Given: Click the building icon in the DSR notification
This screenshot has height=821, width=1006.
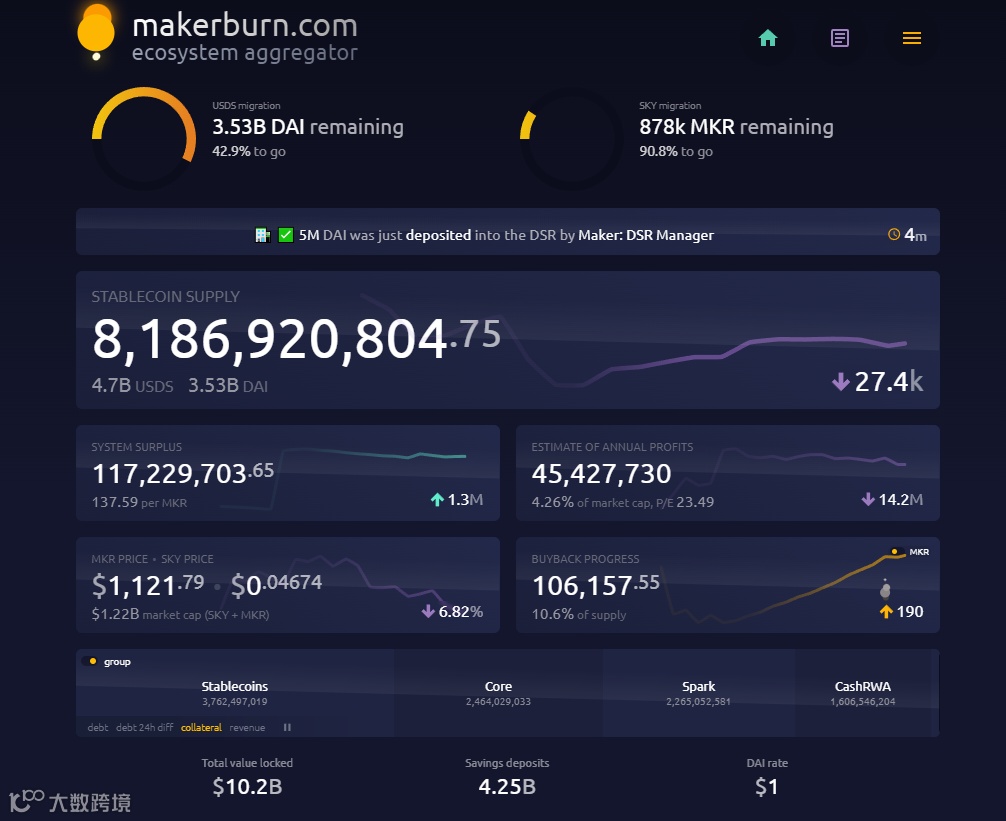Looking at the screenshot, I should 262,235.
